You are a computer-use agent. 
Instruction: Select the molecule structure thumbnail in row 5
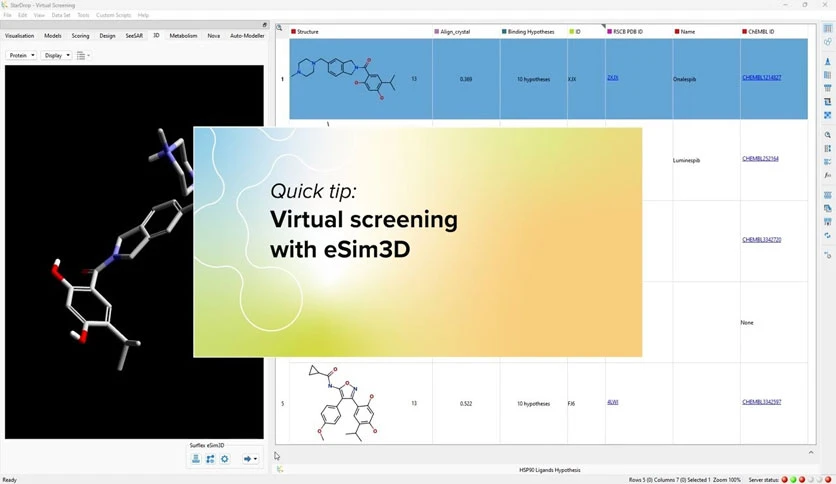tap(342, 403)
